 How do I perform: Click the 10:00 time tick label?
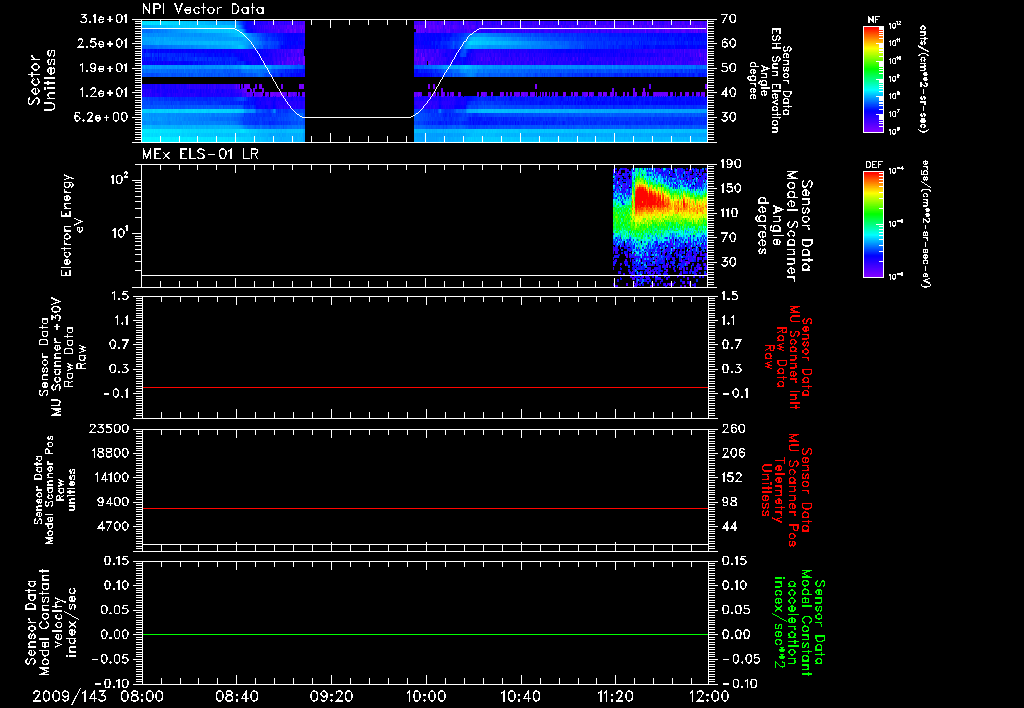click(x=426, y=696)
